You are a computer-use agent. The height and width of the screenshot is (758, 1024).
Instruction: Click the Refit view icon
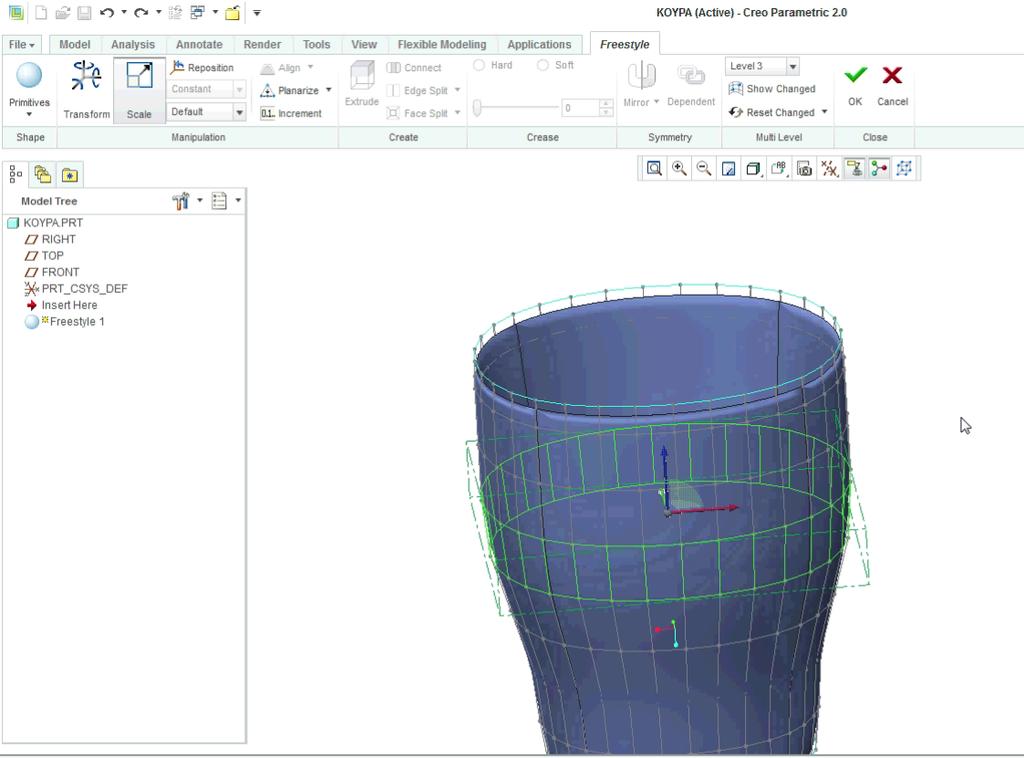click(x=654, y=168)
